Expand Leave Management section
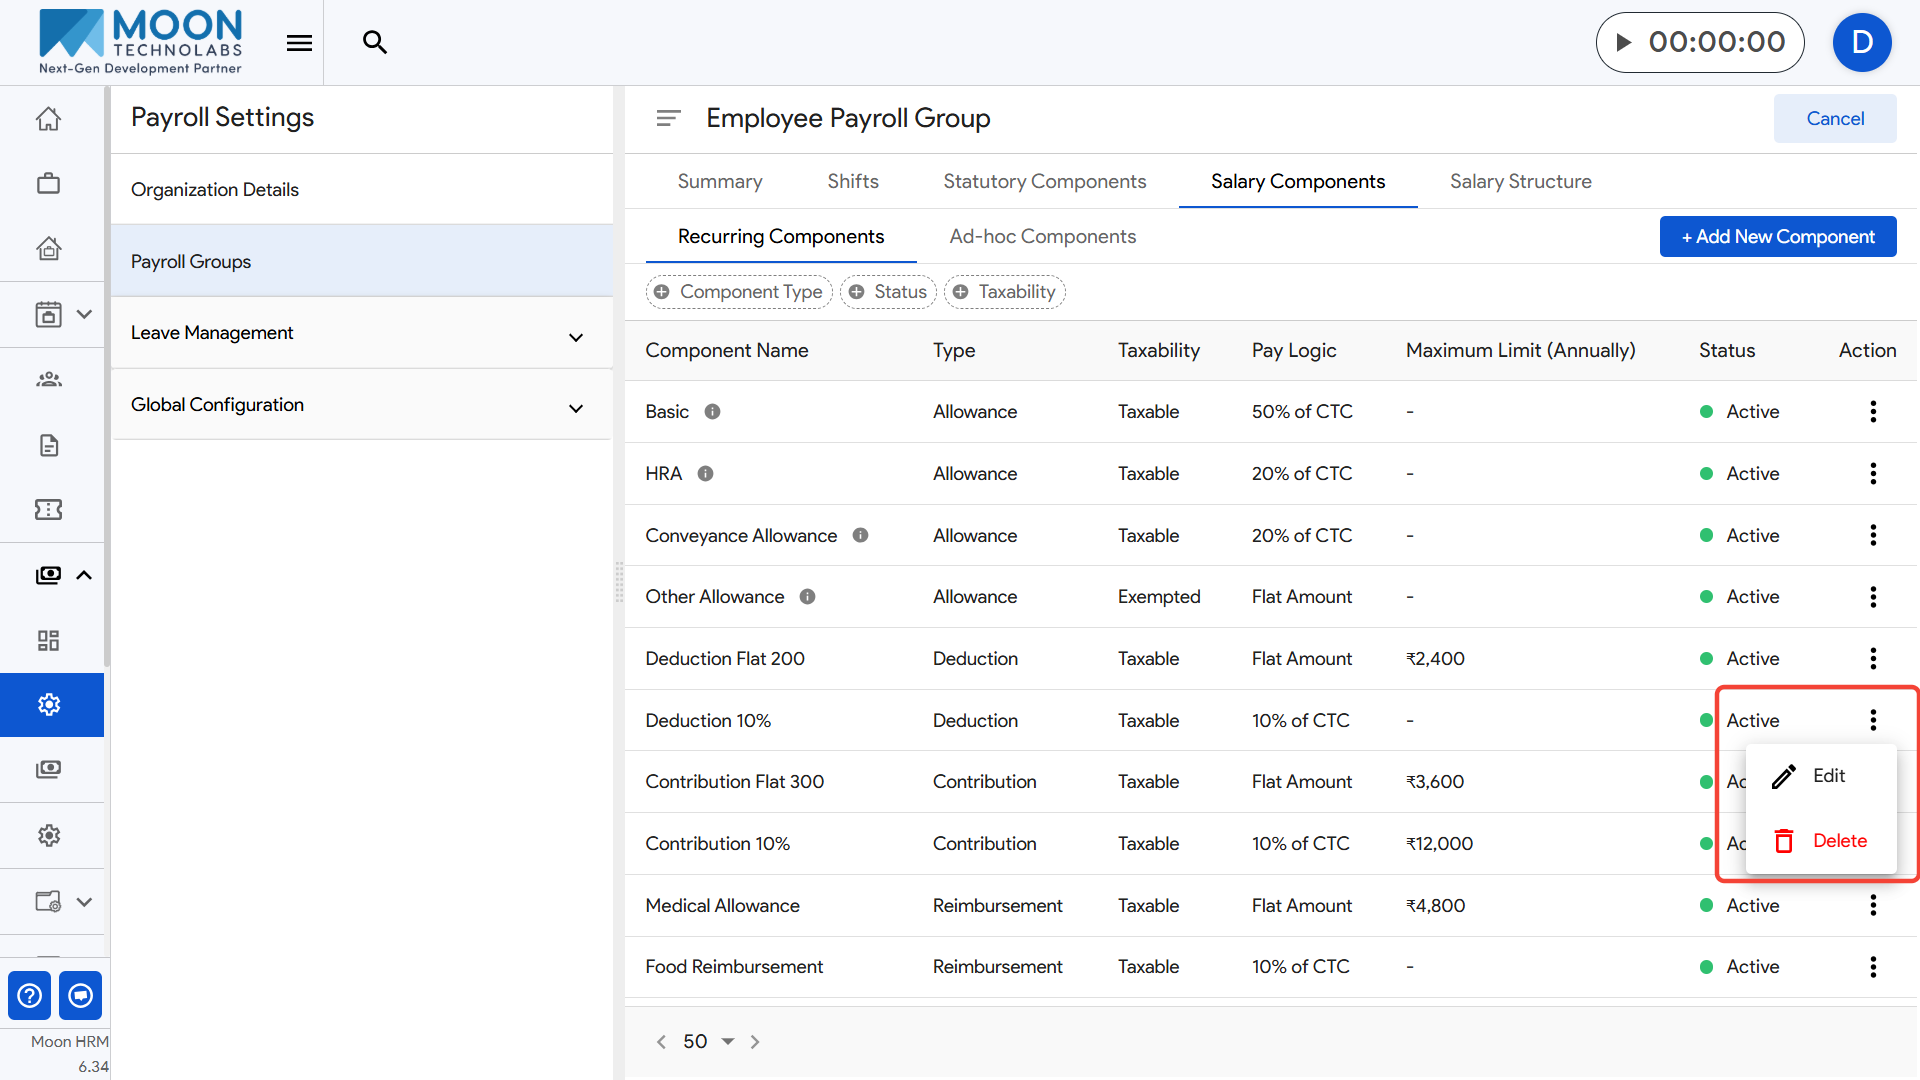1920x1080 pixels. (x=575, y=337)
